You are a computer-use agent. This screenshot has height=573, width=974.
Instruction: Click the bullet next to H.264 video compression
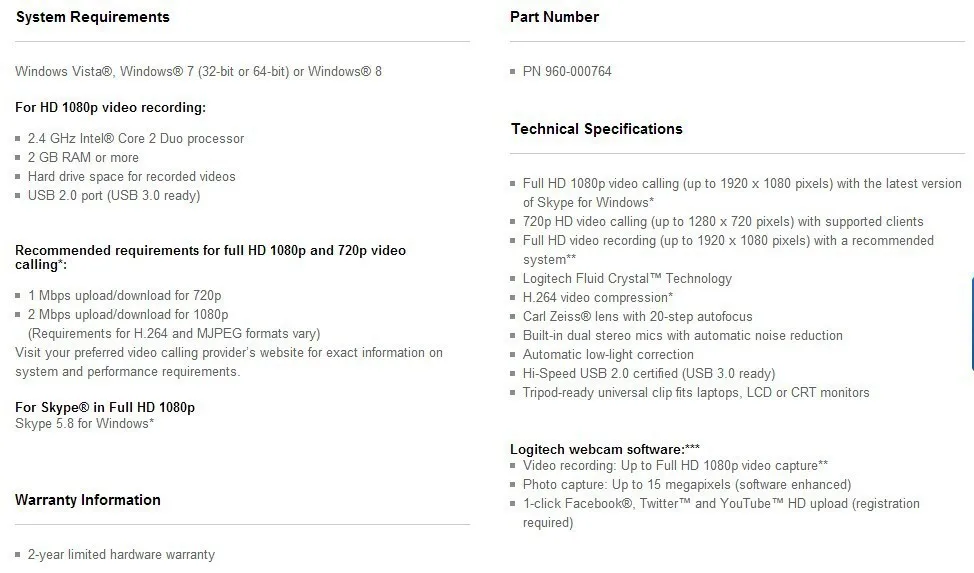(512, 298)
